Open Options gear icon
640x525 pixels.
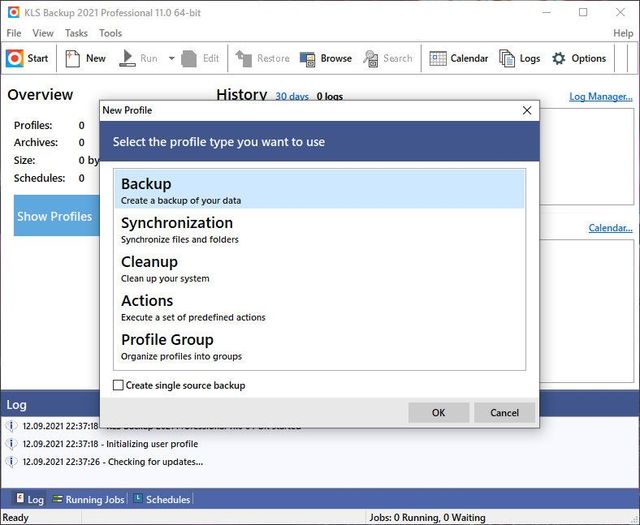tap(558, 58)
